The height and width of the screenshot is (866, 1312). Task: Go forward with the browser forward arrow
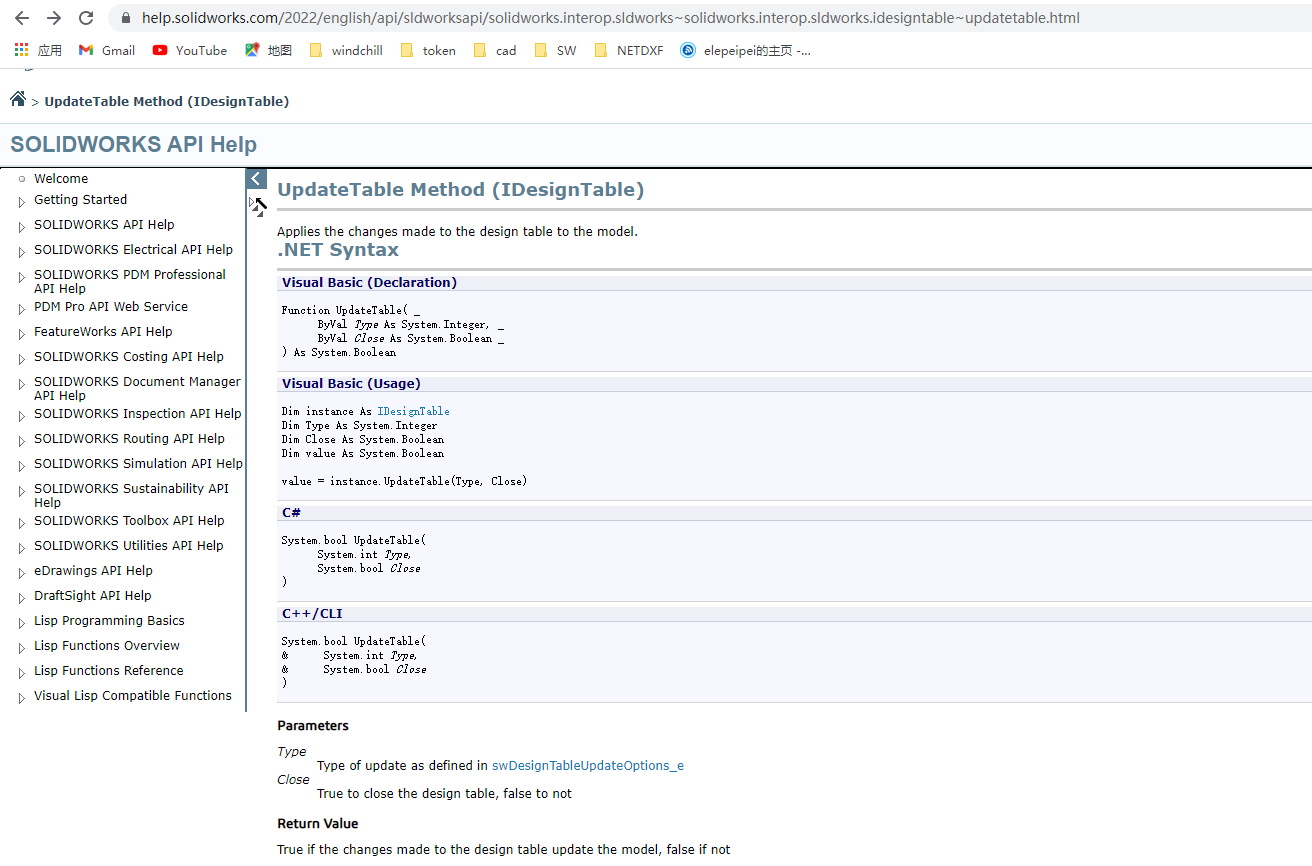pos(54,18)
